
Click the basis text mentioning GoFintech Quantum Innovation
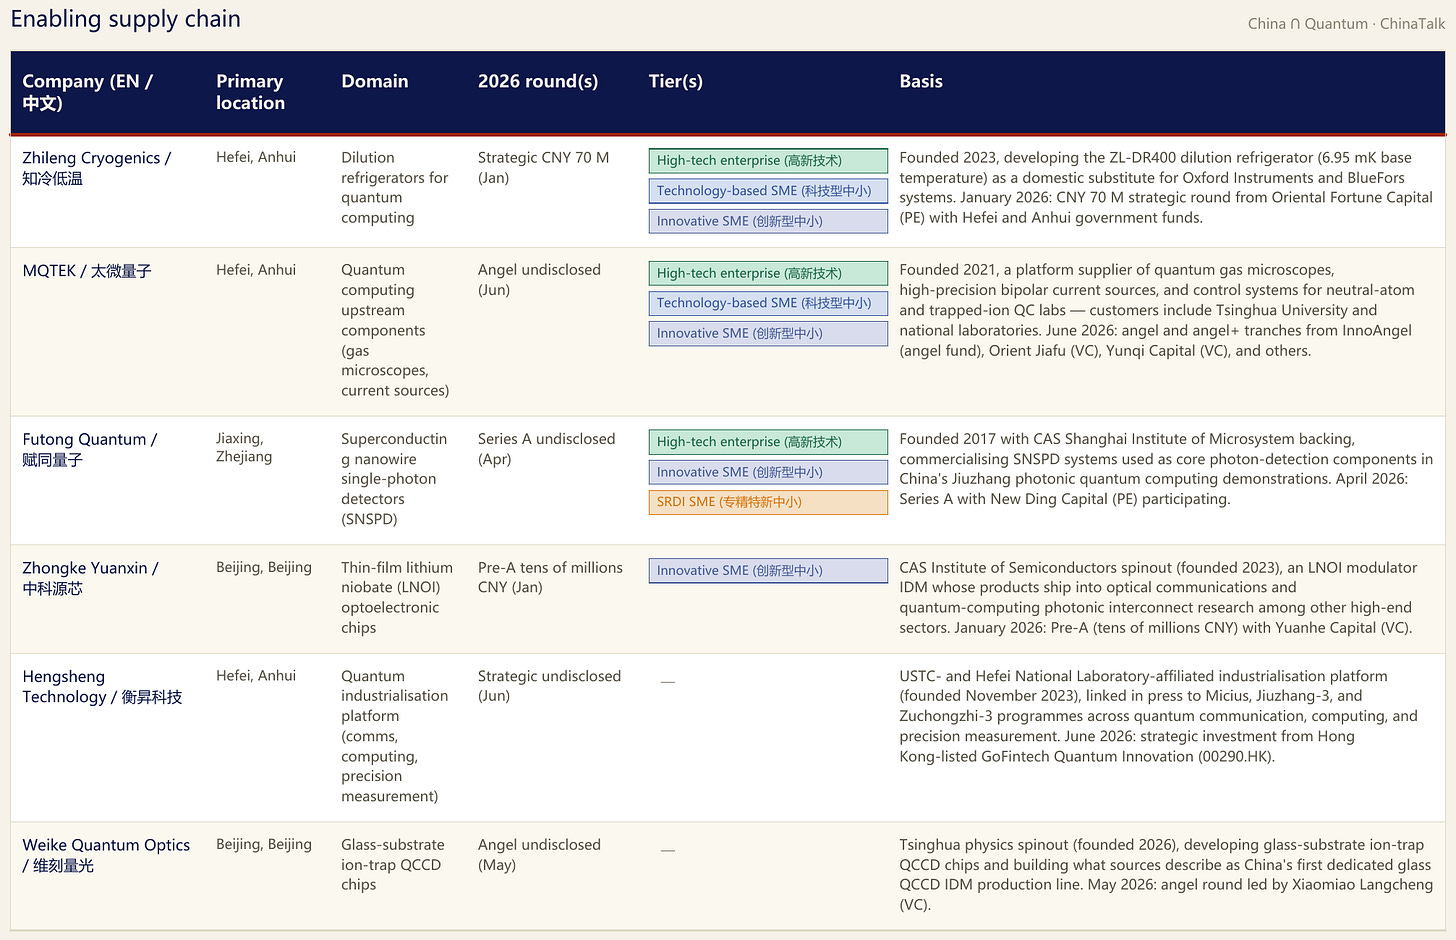1159,716
